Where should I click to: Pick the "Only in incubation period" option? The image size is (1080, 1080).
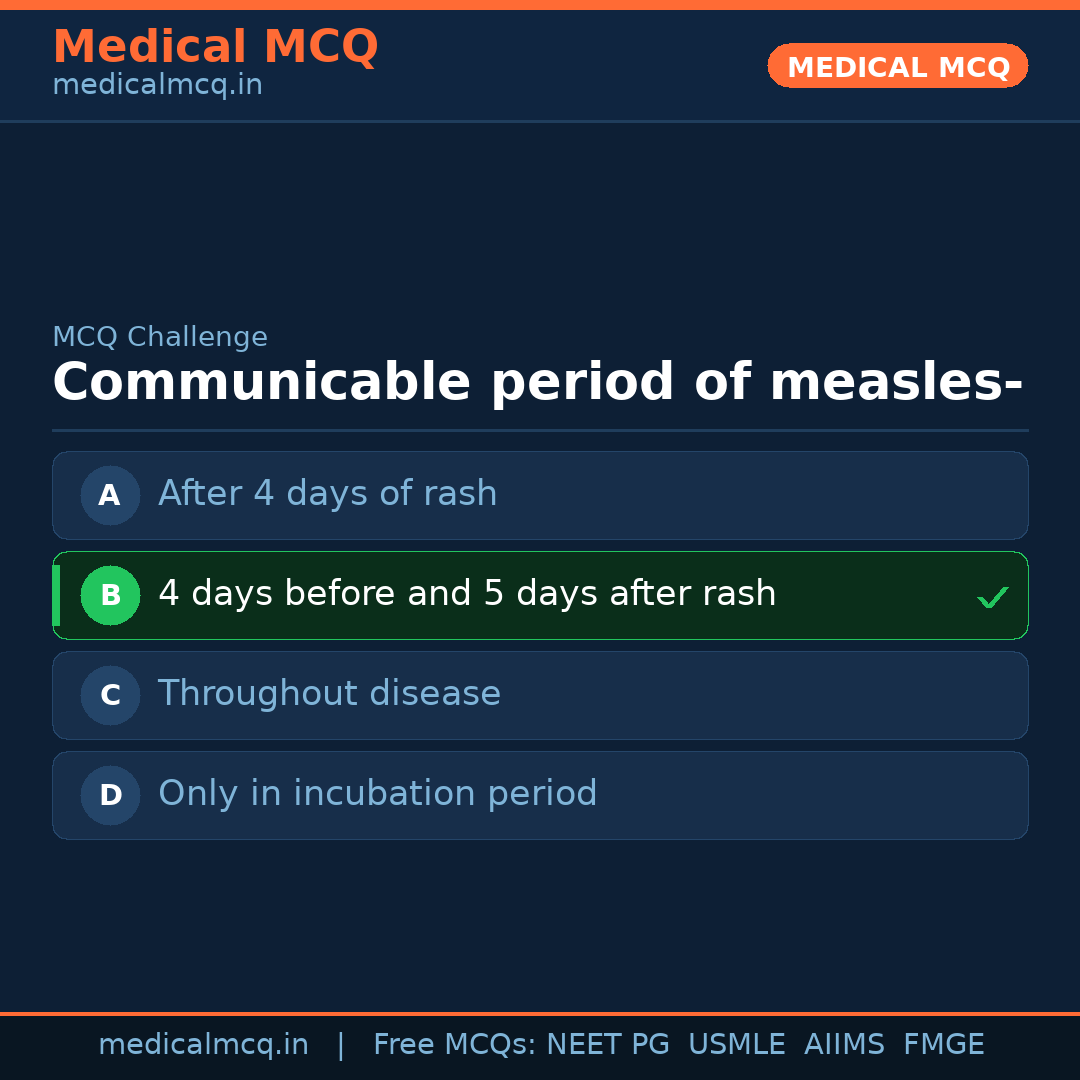pos(377,794)
